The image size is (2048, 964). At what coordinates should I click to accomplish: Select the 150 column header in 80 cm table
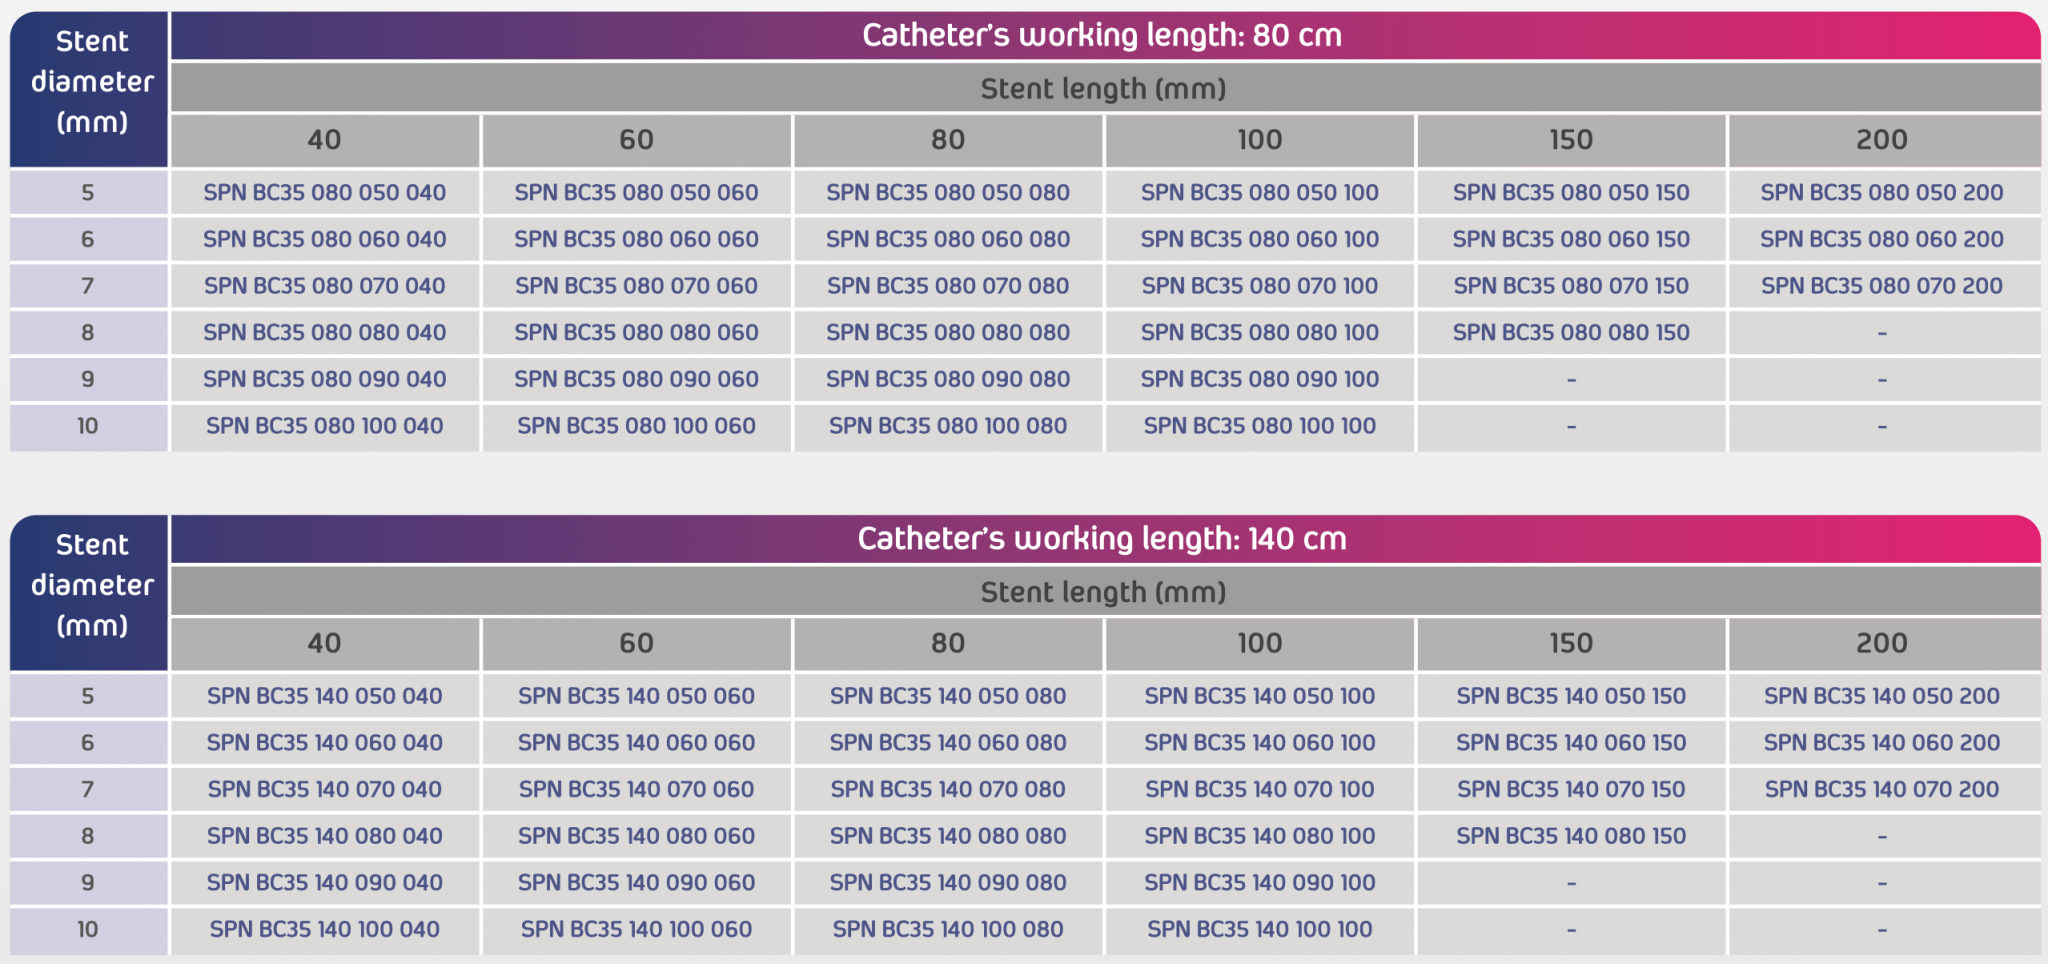[x=1570, y=140]
